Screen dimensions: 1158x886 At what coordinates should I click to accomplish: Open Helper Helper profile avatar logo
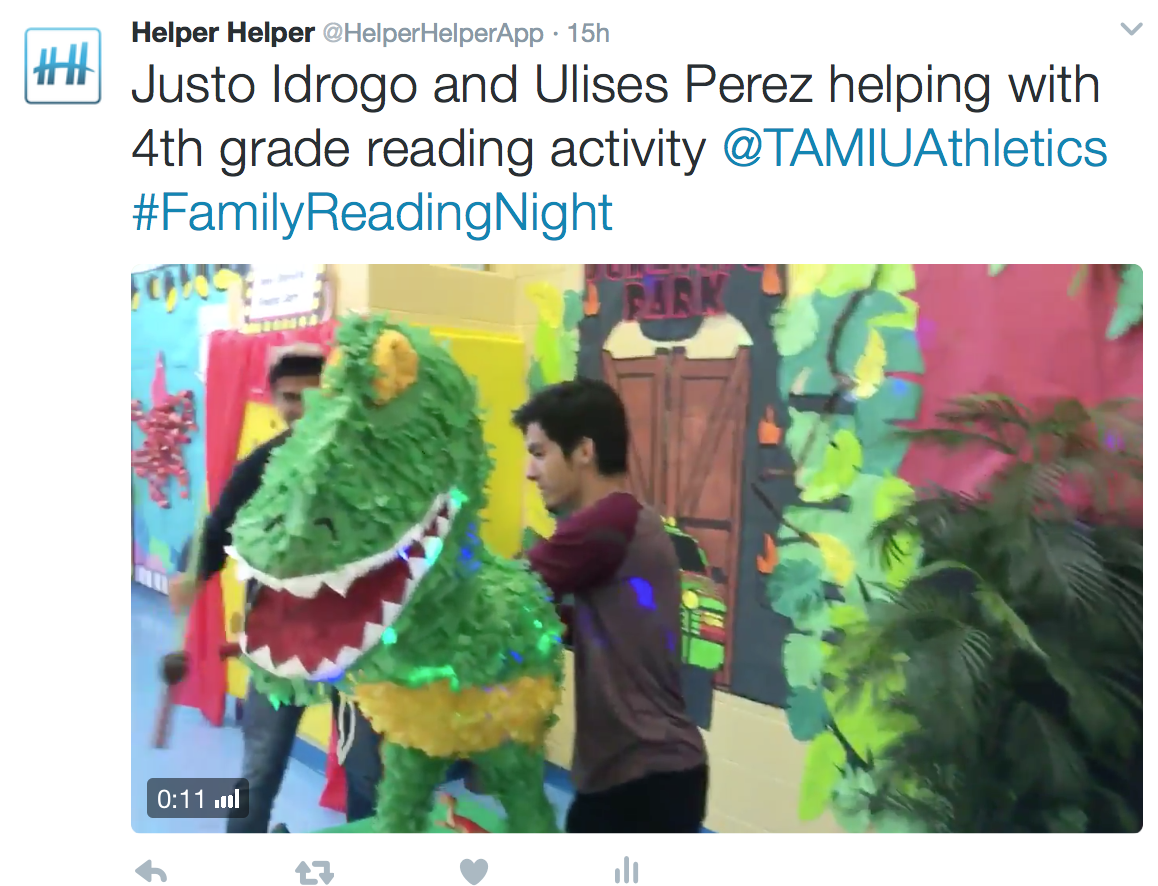[x=63, y=66]
